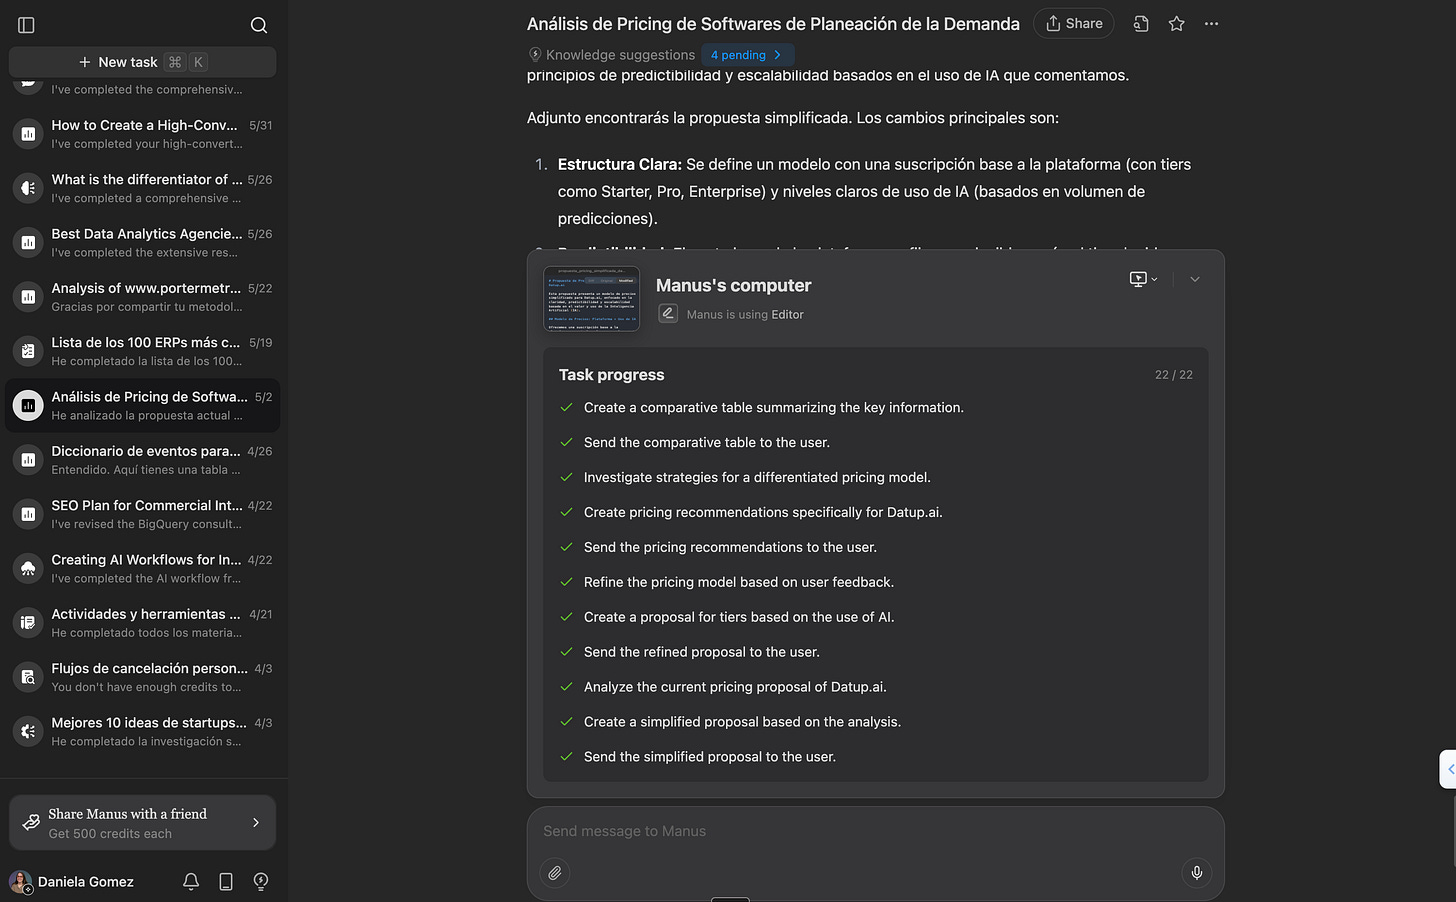This screenshot has width=1456, height=902.
Task: Click the 22 / 22 progress counter
Action: [x=1173, y=375]
